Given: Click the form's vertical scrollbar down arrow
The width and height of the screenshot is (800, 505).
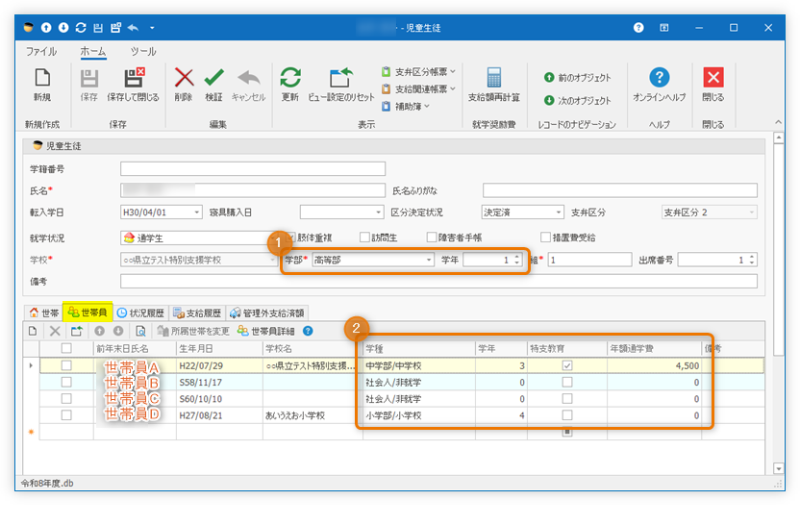Looking at the screenshot, I should [x=778, y=468].
